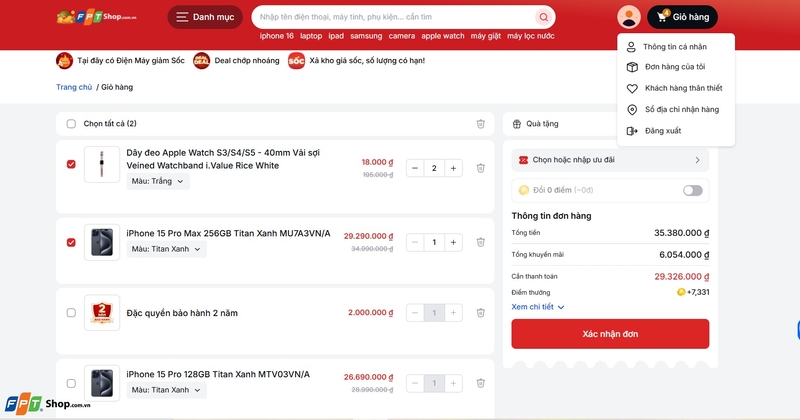The width and height of the screenshot is (800, 420).
Task: Click the Điện Máy giảm Sốc promo icon
Action: pos(64,61)
